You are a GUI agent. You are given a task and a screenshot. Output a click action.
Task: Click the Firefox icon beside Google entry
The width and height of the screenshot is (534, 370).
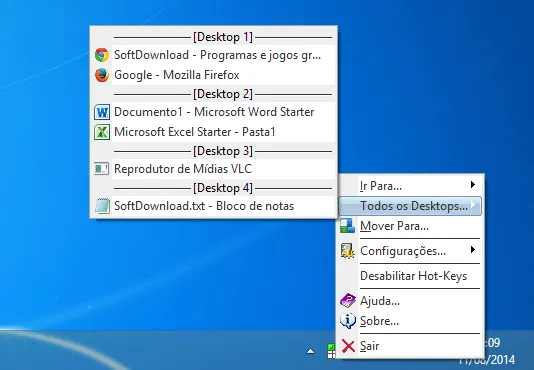(102, 75)
